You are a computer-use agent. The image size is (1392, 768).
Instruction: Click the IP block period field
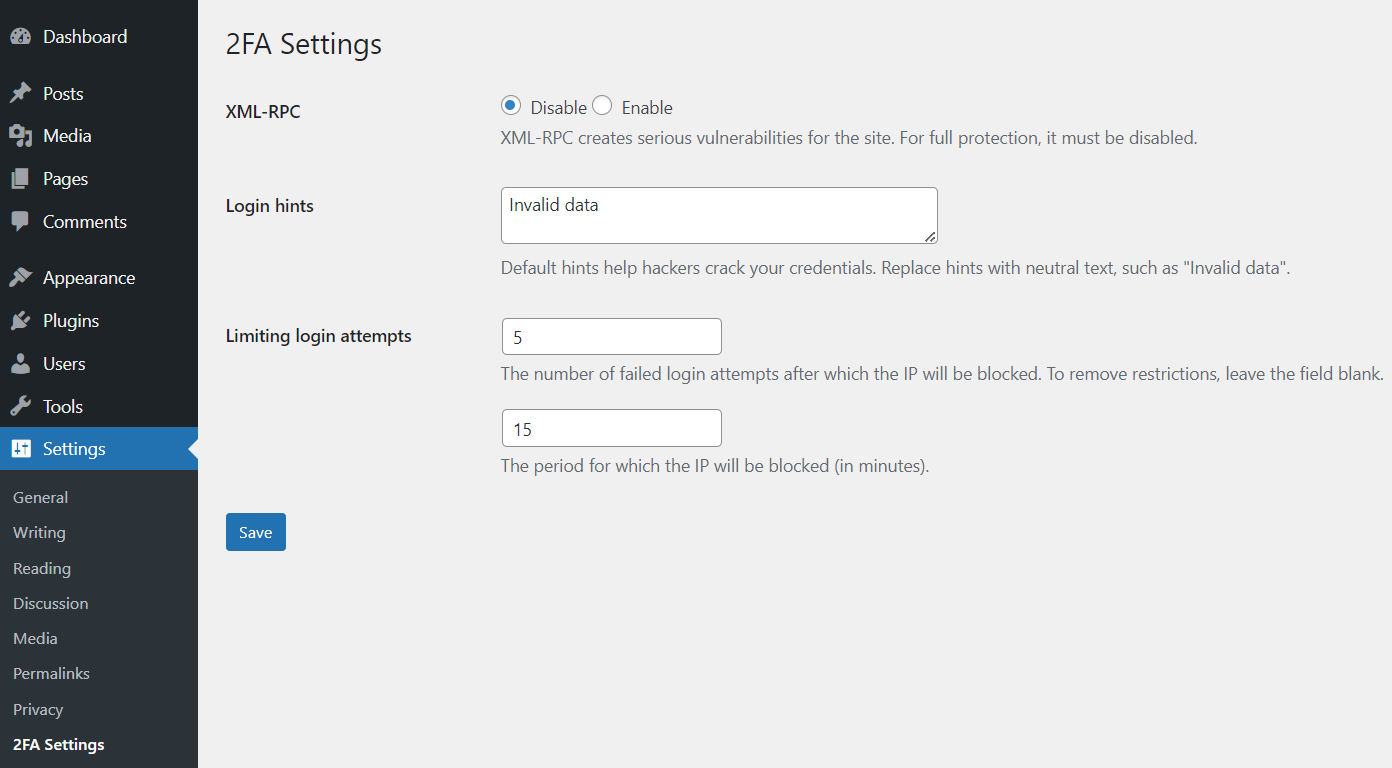pyautogui.click(x=611, y=428)
